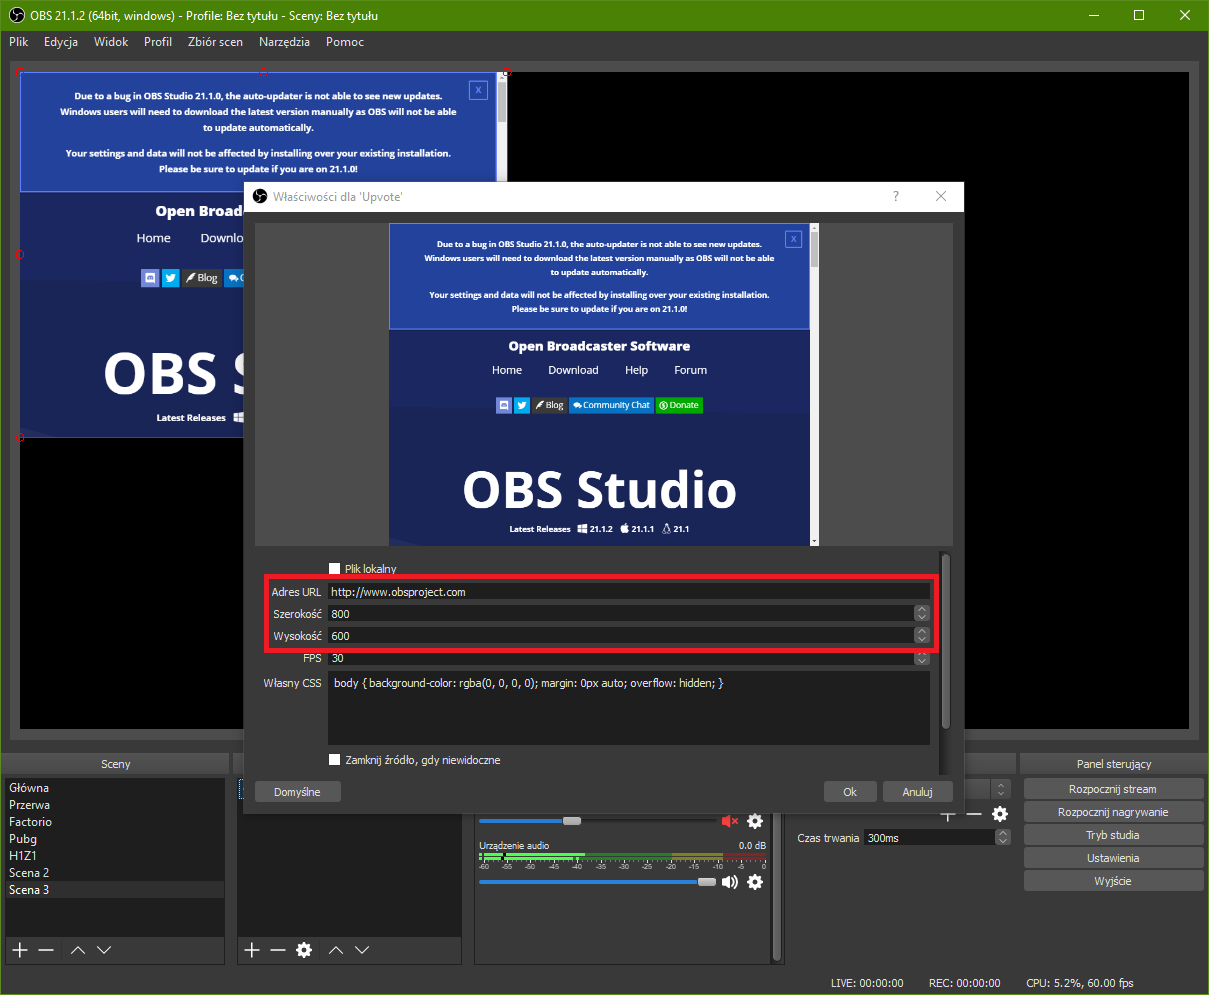Image resolution: width=1209 pixels, height=995 pixels.
Task: Unmute the muted red speaker audio track
Action: [x=729, y=821]
